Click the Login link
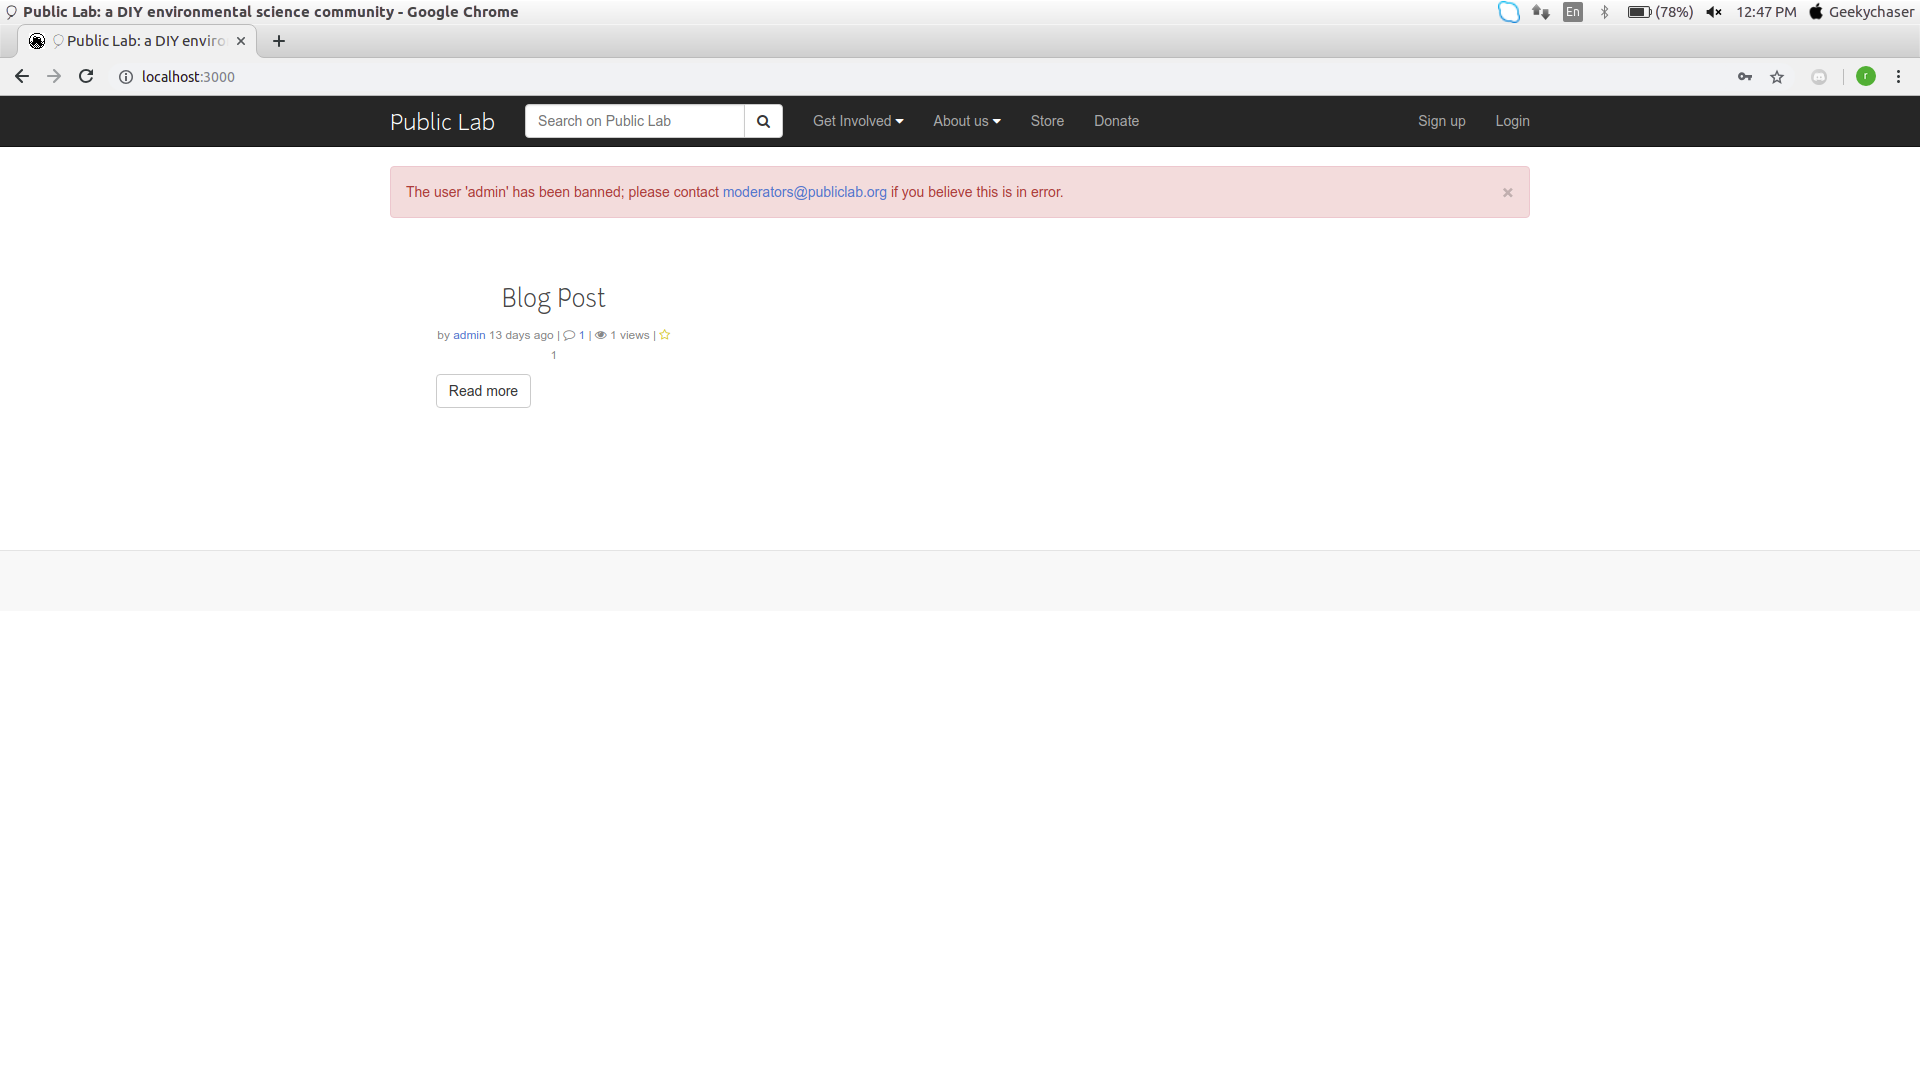Viewport: 1920px width, 1080px height. pyautogui.click(x=1512, y=121)
